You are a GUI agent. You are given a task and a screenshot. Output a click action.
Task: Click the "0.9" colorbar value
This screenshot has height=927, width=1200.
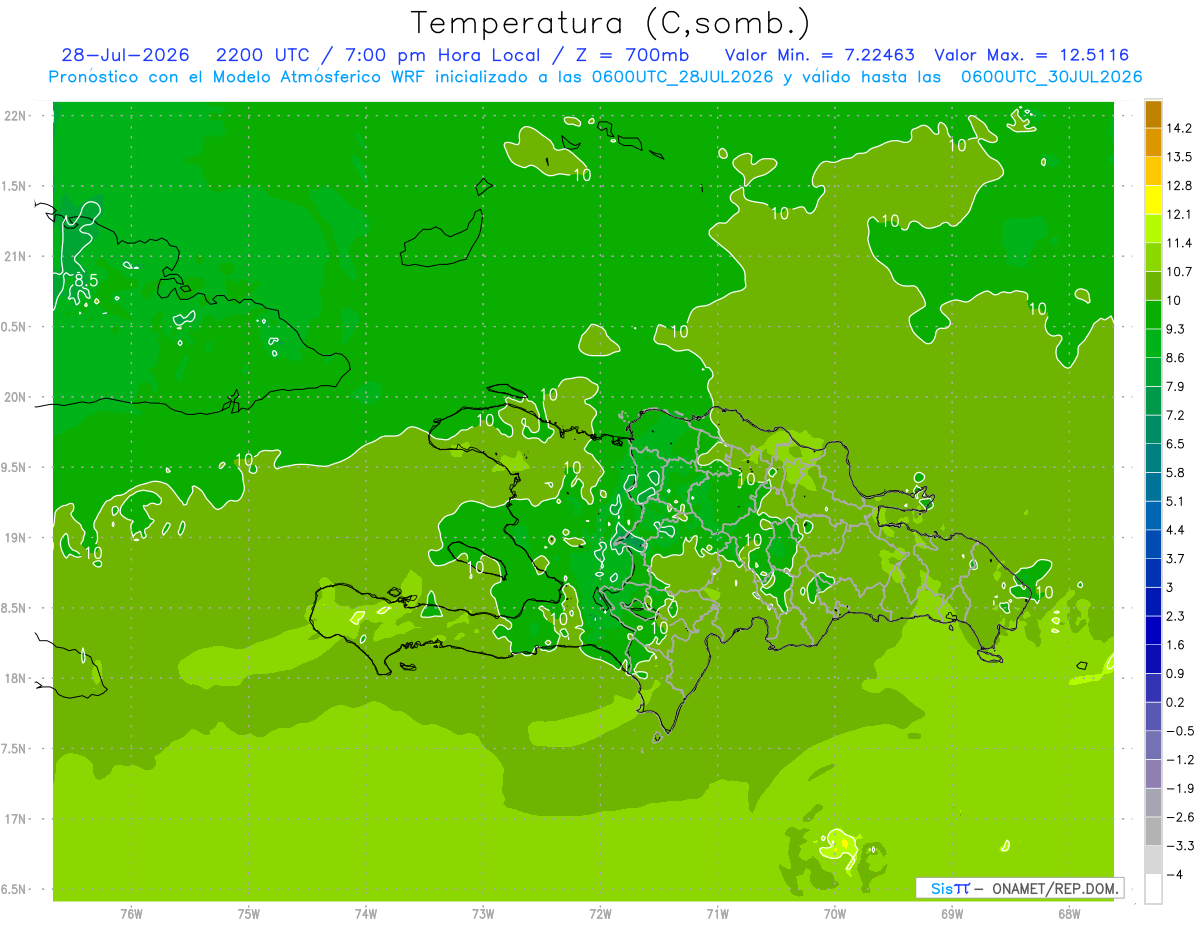click(x=1175, y=673)
